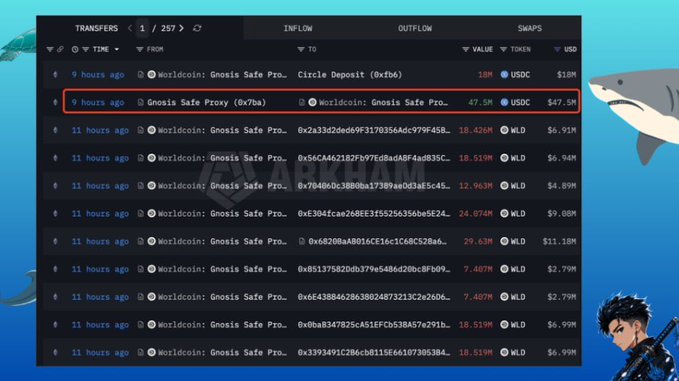Click the $6.94M USD cell

[x=562, y=158]
